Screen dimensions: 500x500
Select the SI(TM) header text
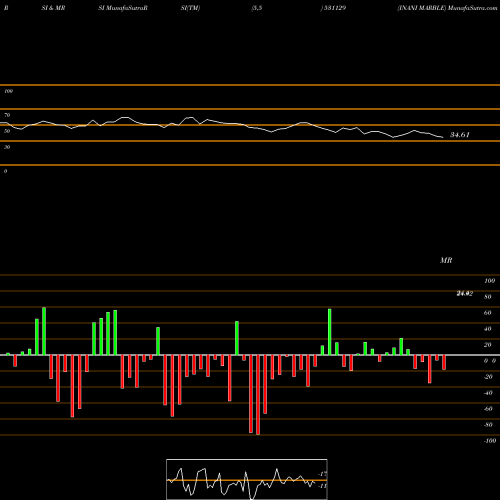point(190,8)
